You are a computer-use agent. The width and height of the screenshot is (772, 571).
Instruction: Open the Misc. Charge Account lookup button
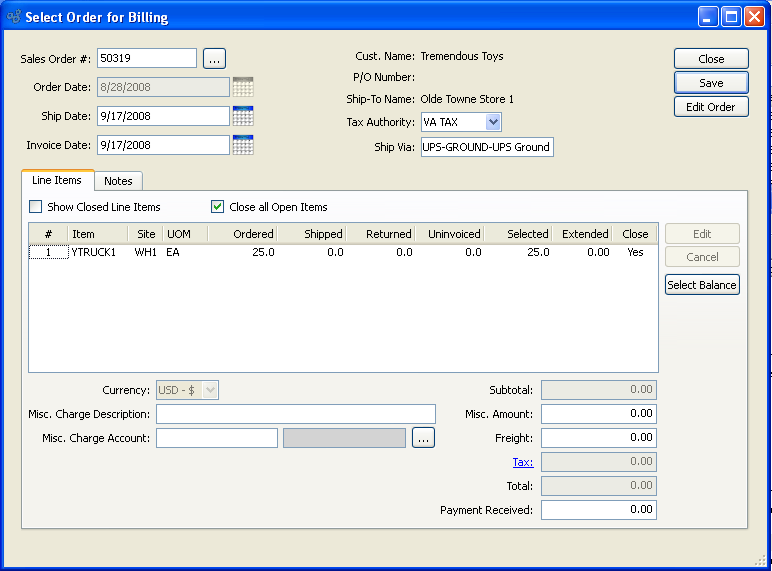[423, 438]
